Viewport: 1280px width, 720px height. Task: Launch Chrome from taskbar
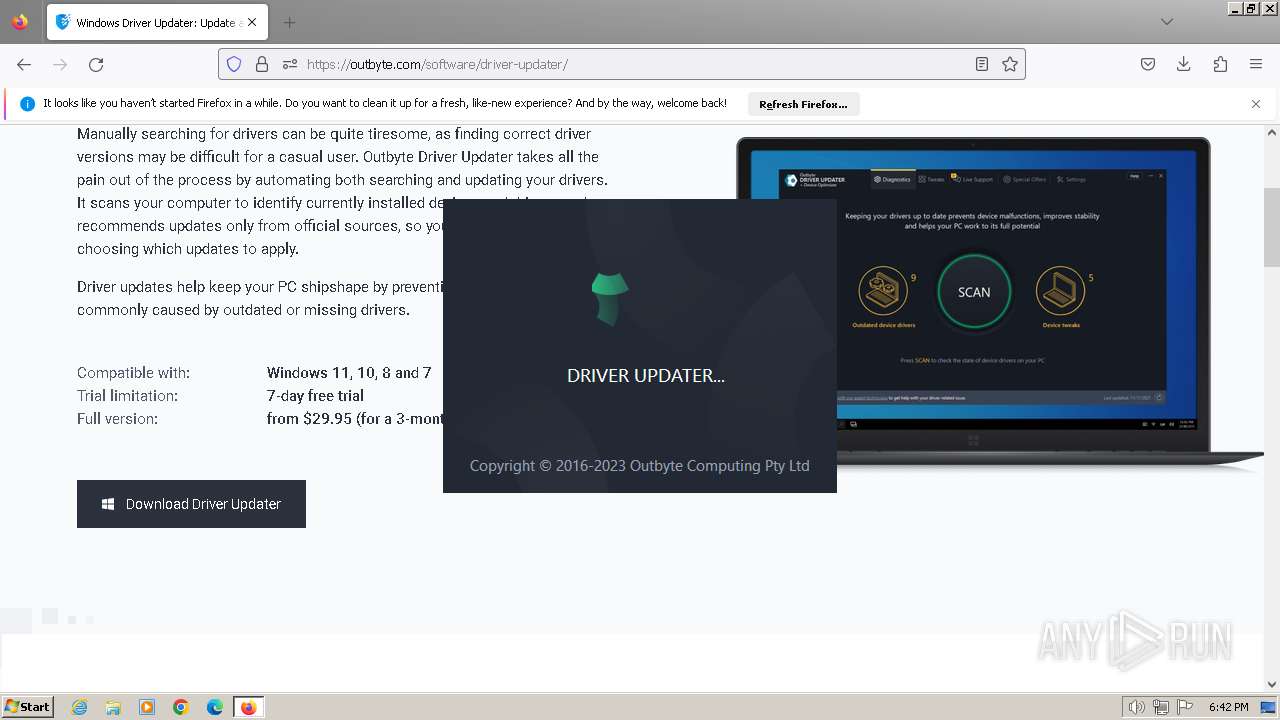click(x=181, y=707)
